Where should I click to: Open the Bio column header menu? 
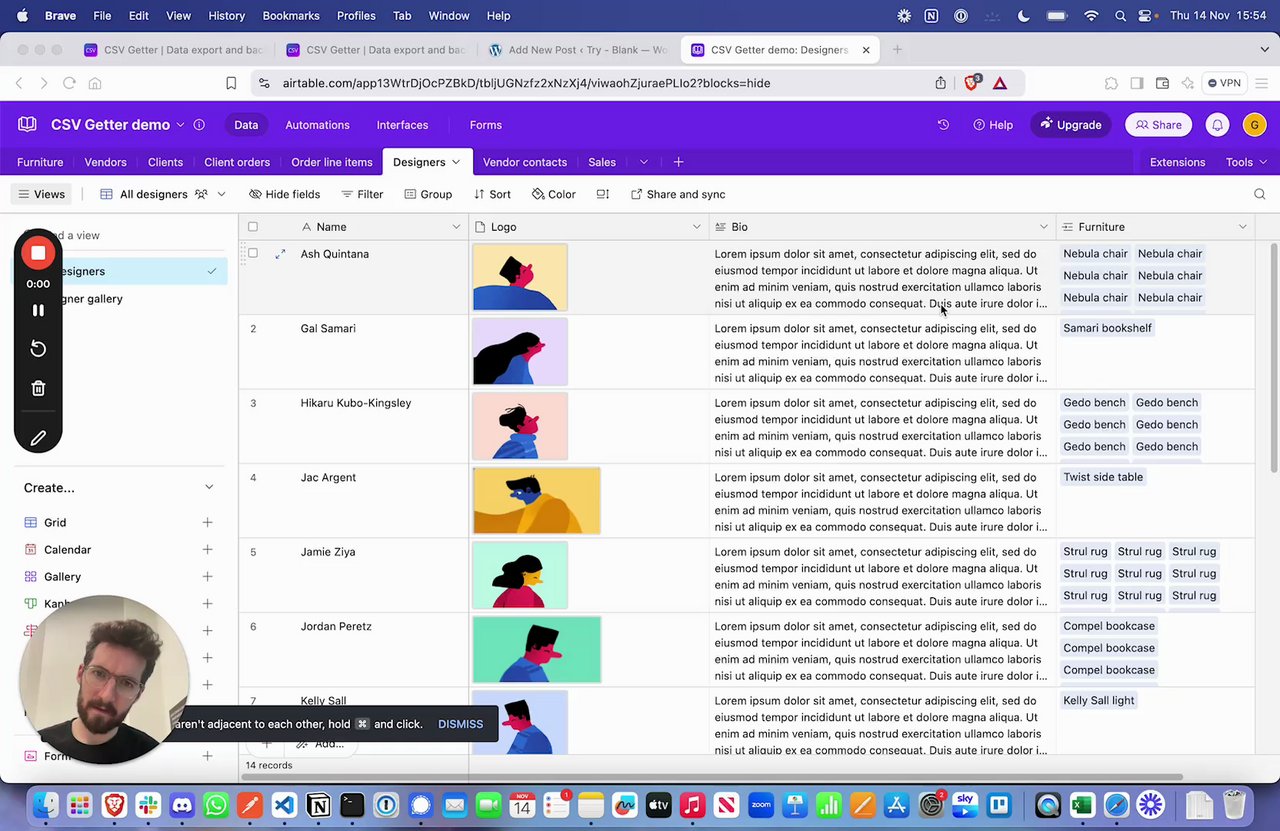tap(1043, 227)
